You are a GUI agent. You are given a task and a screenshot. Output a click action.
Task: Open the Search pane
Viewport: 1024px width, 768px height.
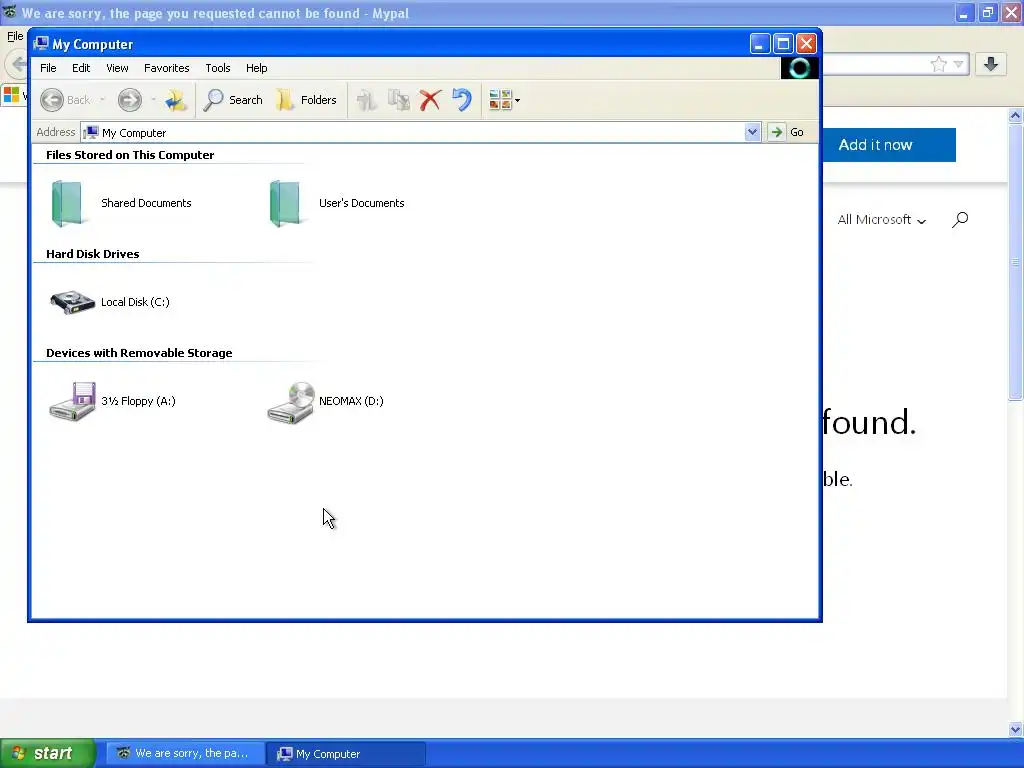click(233, 100)
